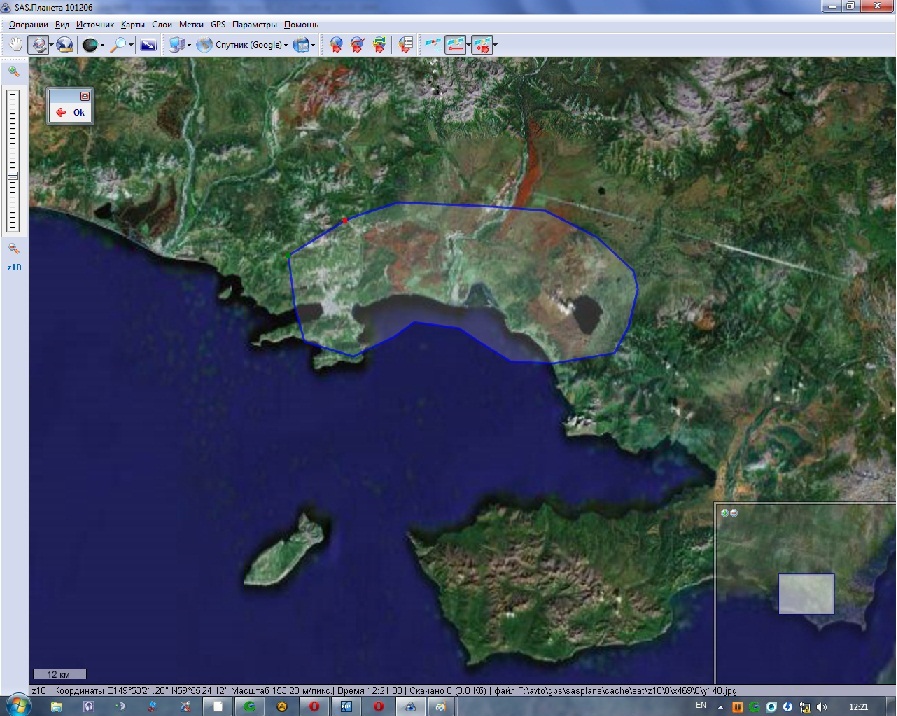
Task: Click the add placemark icon
Action: point(336,45)
